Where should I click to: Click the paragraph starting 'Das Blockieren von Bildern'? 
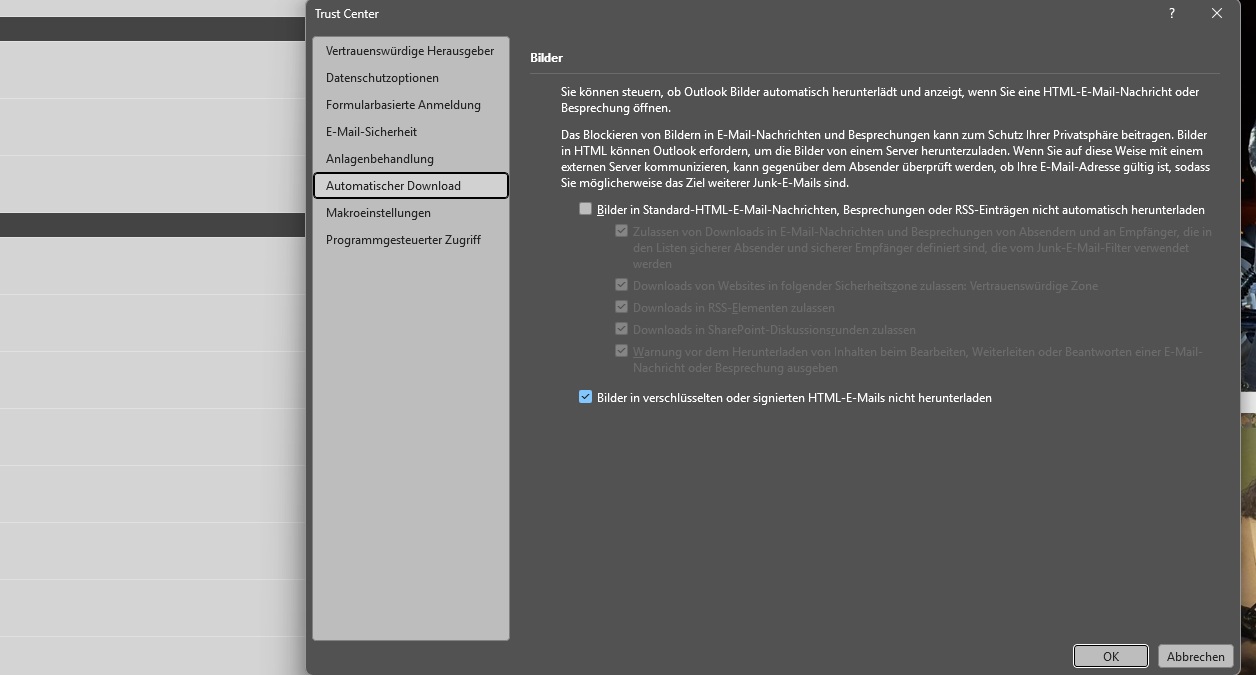(885, 159)
